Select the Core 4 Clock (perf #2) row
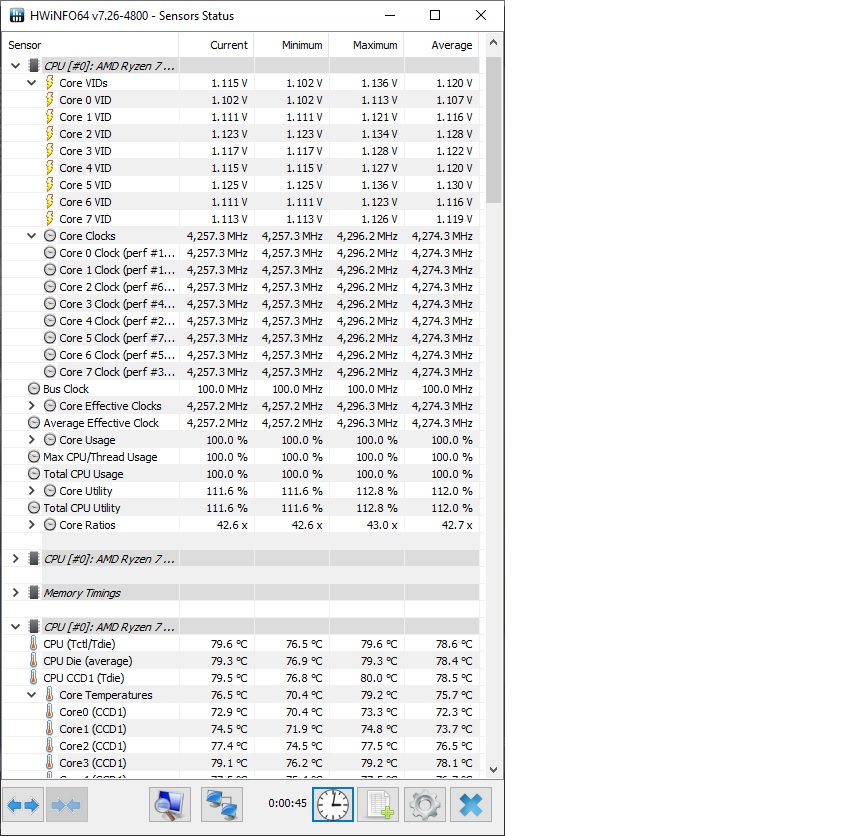Screen dimensions: 864x836 241,321
